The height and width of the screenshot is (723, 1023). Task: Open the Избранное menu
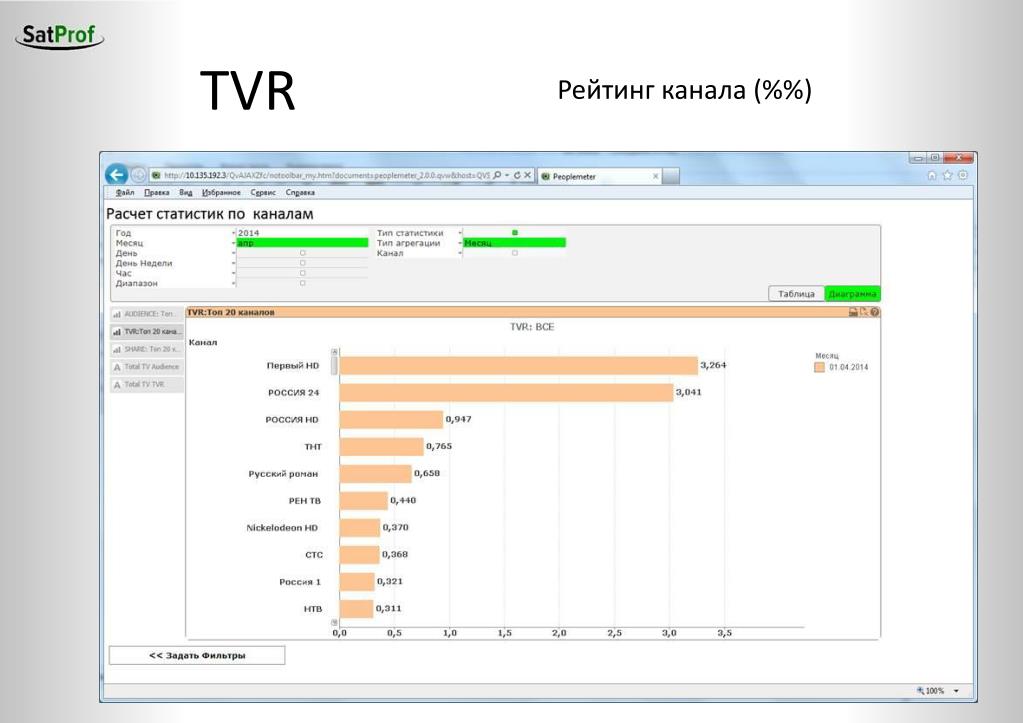pos(221,192)
